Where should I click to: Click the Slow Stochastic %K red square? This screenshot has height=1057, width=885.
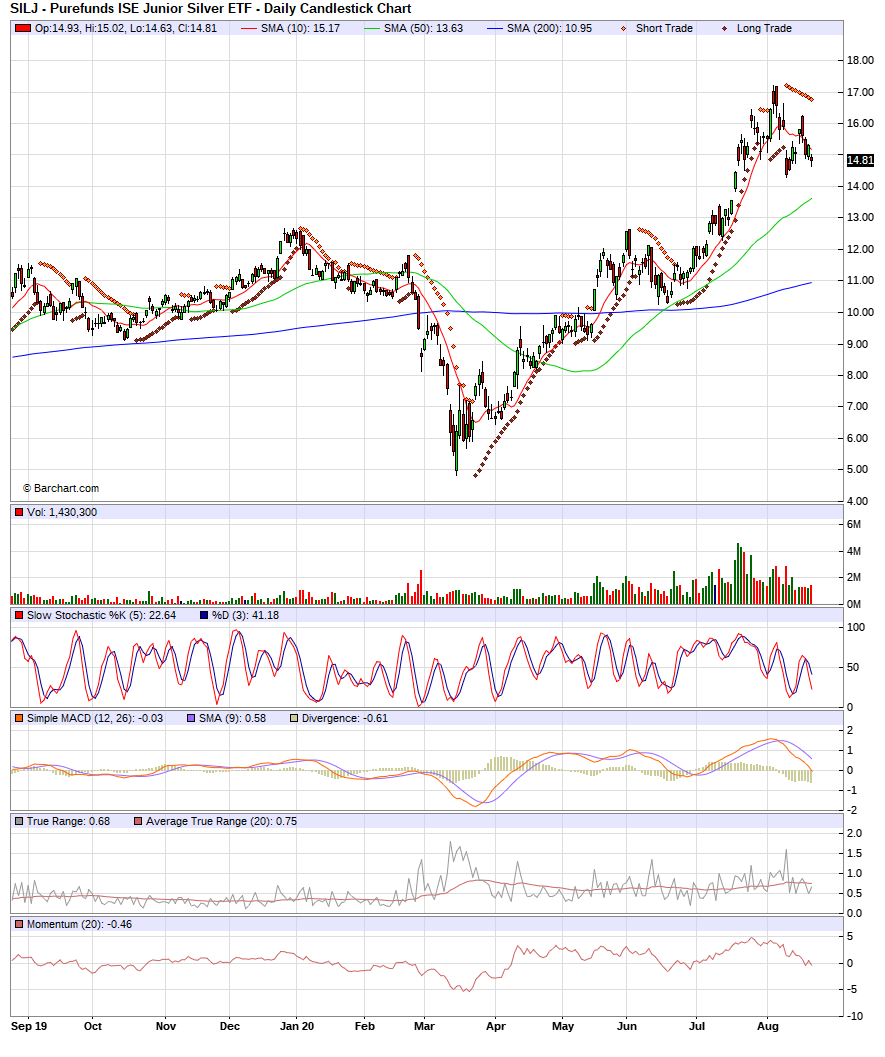(x=20, y=615)
